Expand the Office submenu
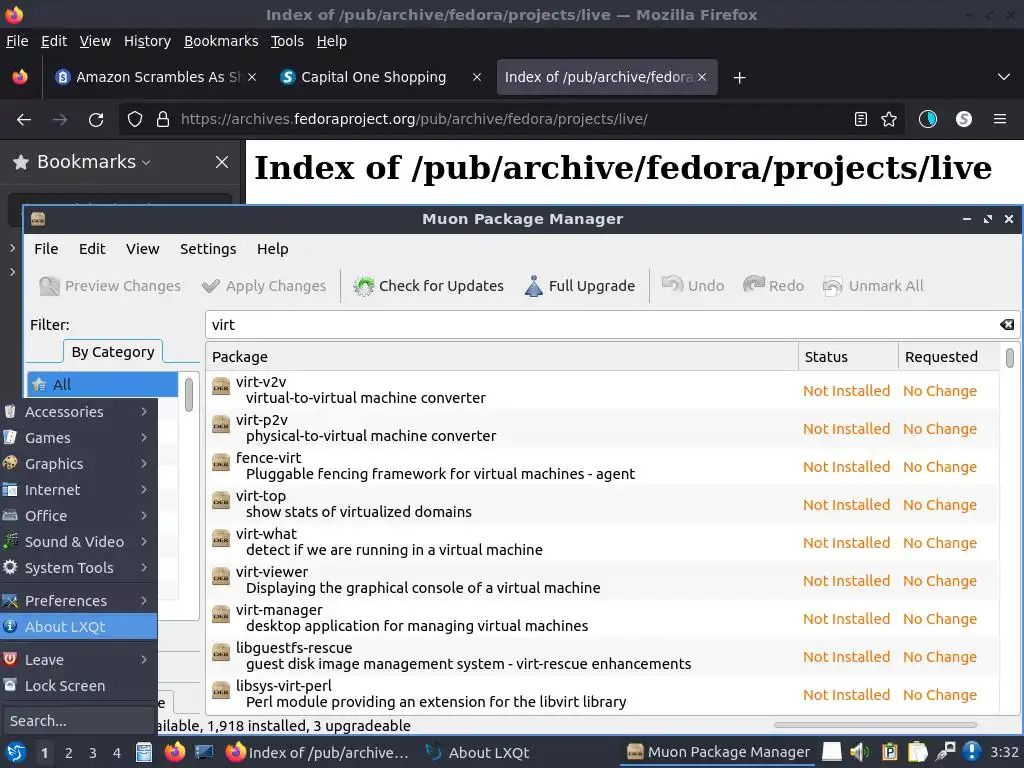 (78, 516)
